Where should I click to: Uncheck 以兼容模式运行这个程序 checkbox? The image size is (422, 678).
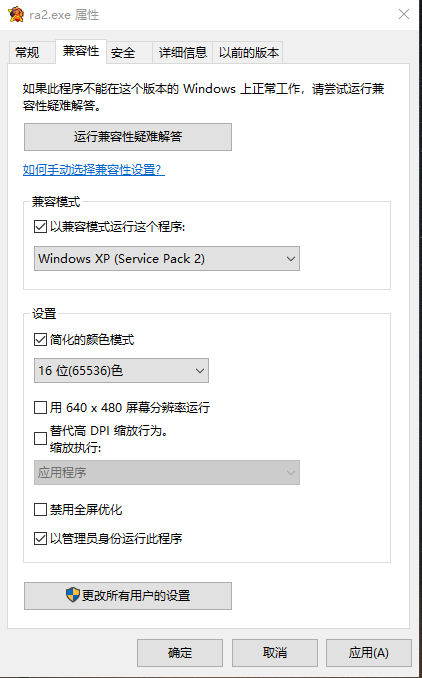click(40, 226)
